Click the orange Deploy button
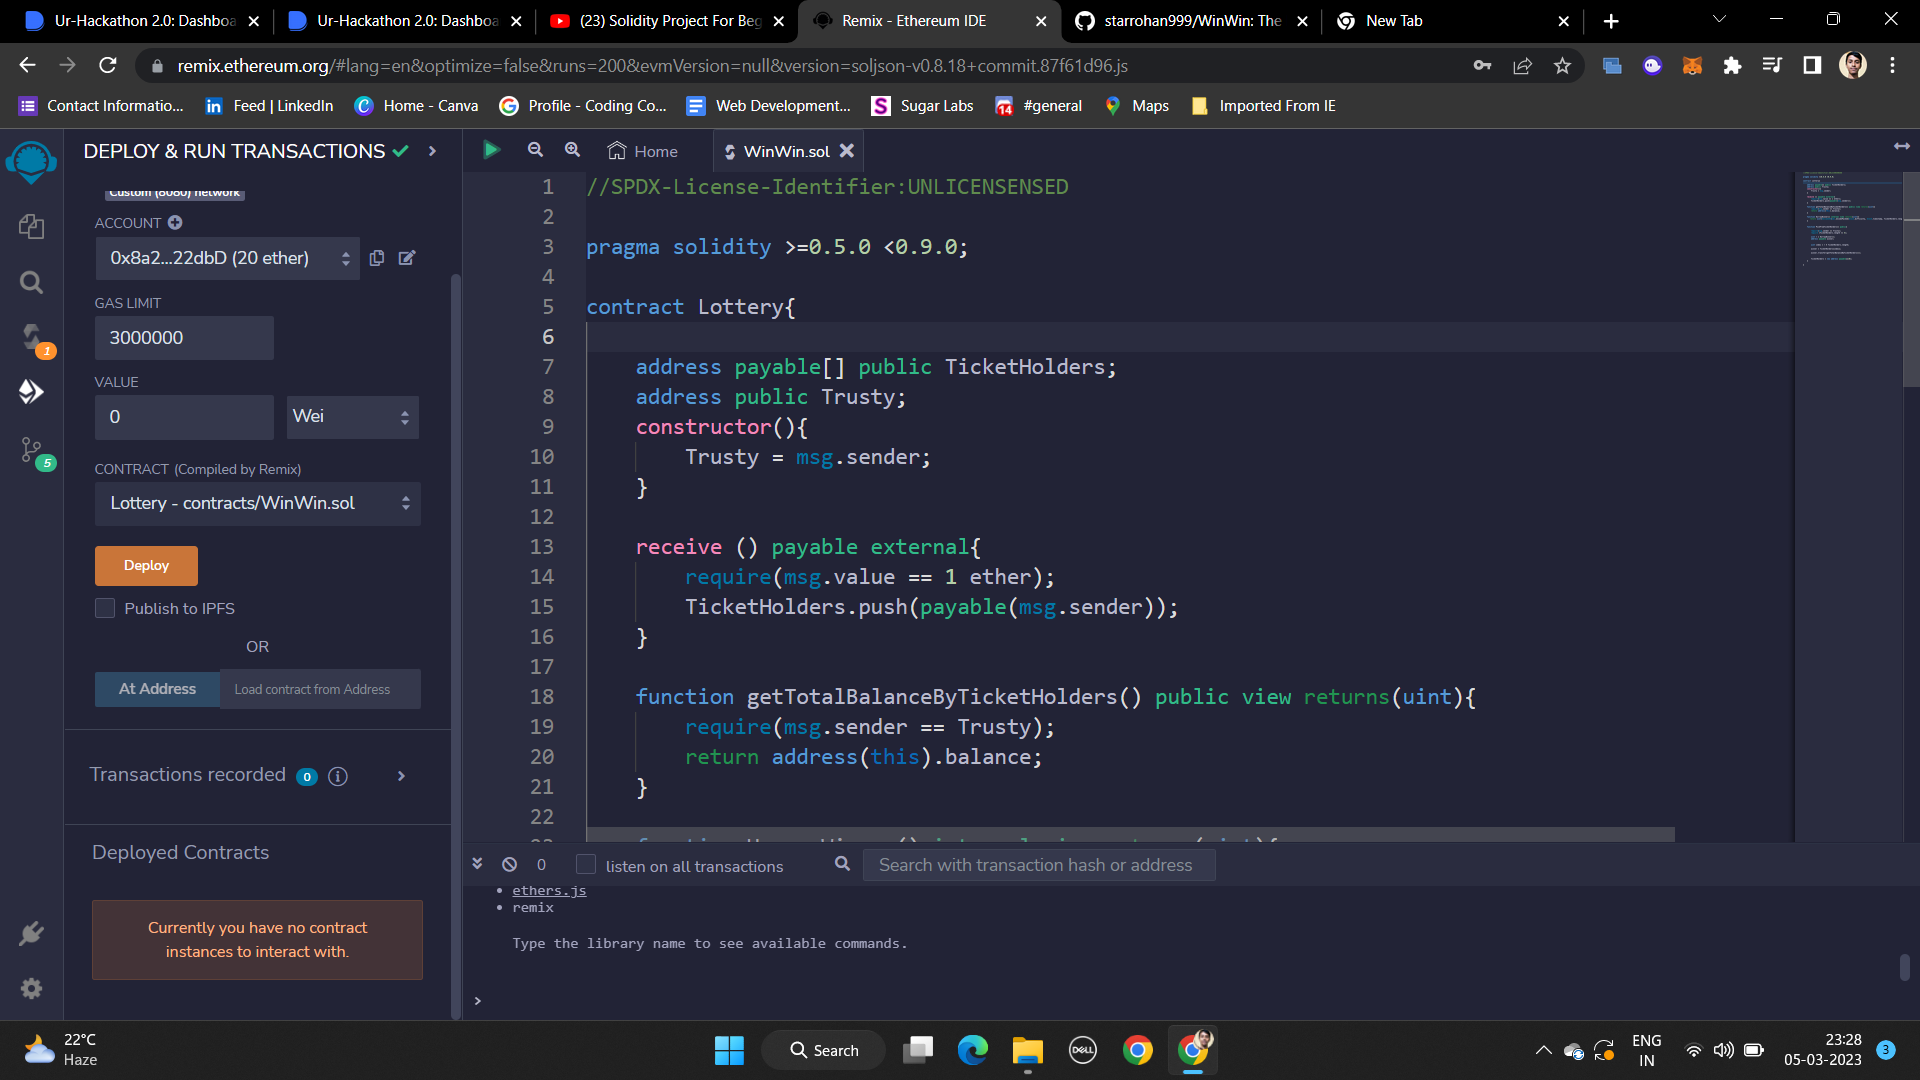The width and height of the screenshot is (1920, 1080). pos(146,566)
